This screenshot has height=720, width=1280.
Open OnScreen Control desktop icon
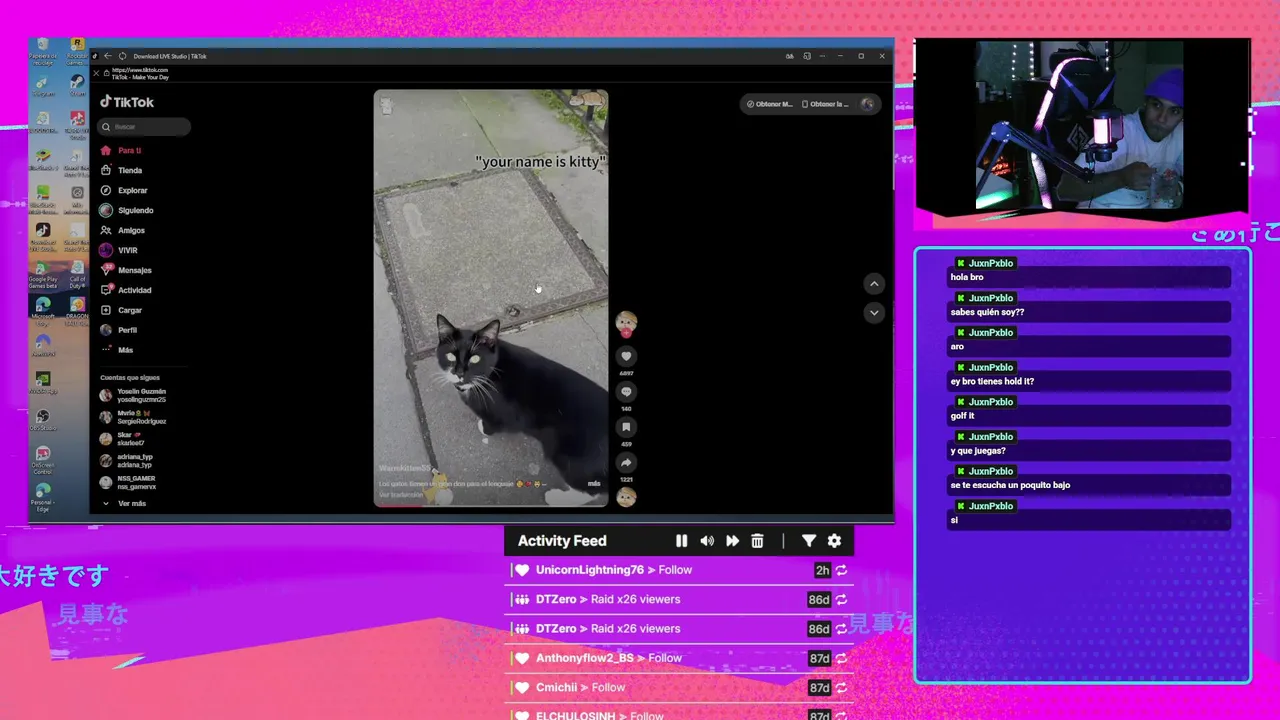click(42, 460)
